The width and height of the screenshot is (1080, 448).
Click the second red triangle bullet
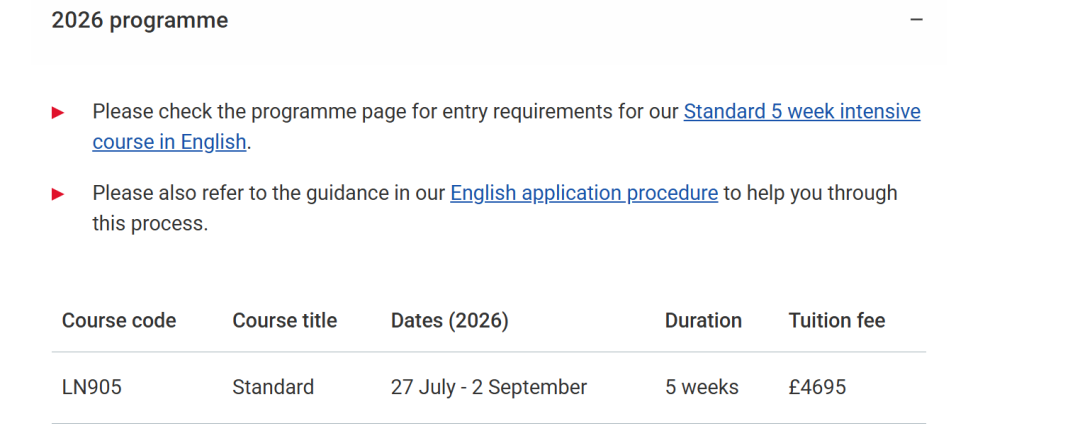coord(58,194)
